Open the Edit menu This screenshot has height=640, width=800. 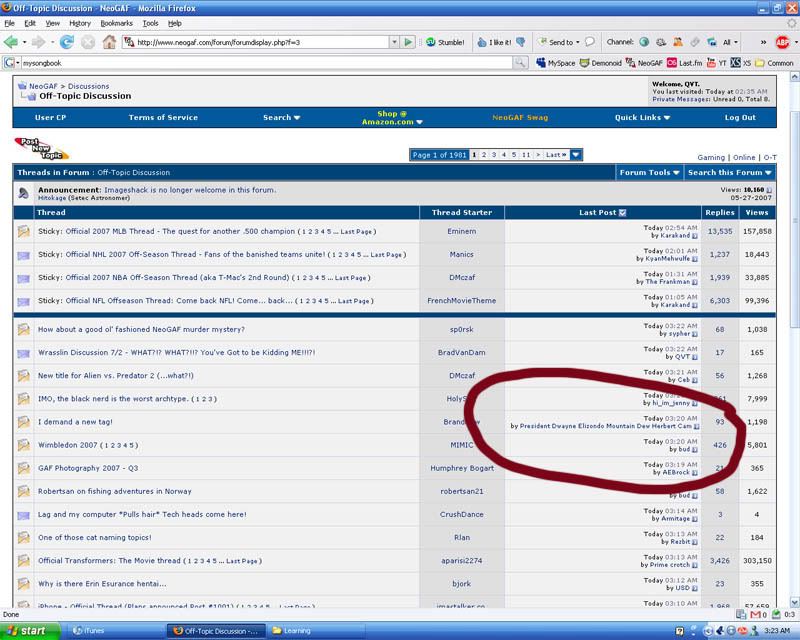30,23
